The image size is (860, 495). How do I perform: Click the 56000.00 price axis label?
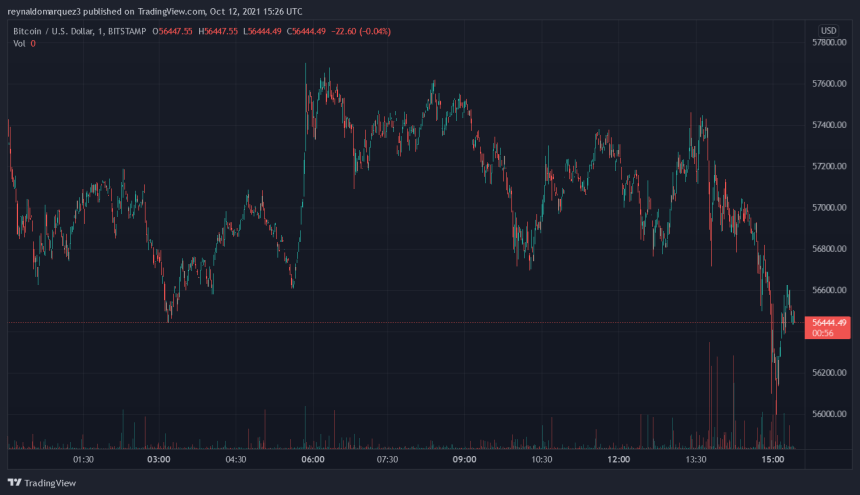[829, 414]
